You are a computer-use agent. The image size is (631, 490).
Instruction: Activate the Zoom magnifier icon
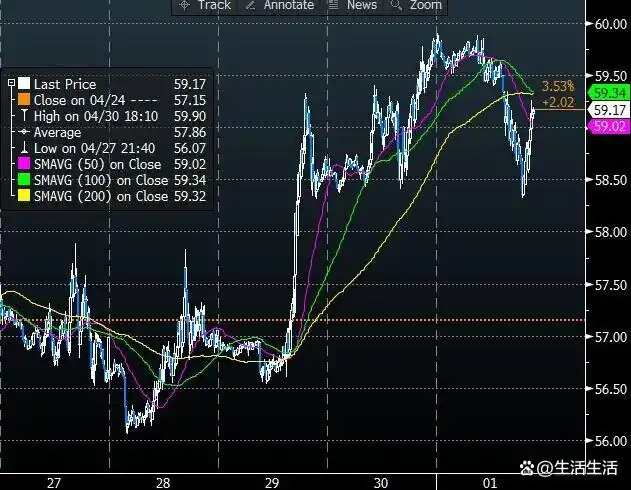pyautogui.click(x=395, y=6)
